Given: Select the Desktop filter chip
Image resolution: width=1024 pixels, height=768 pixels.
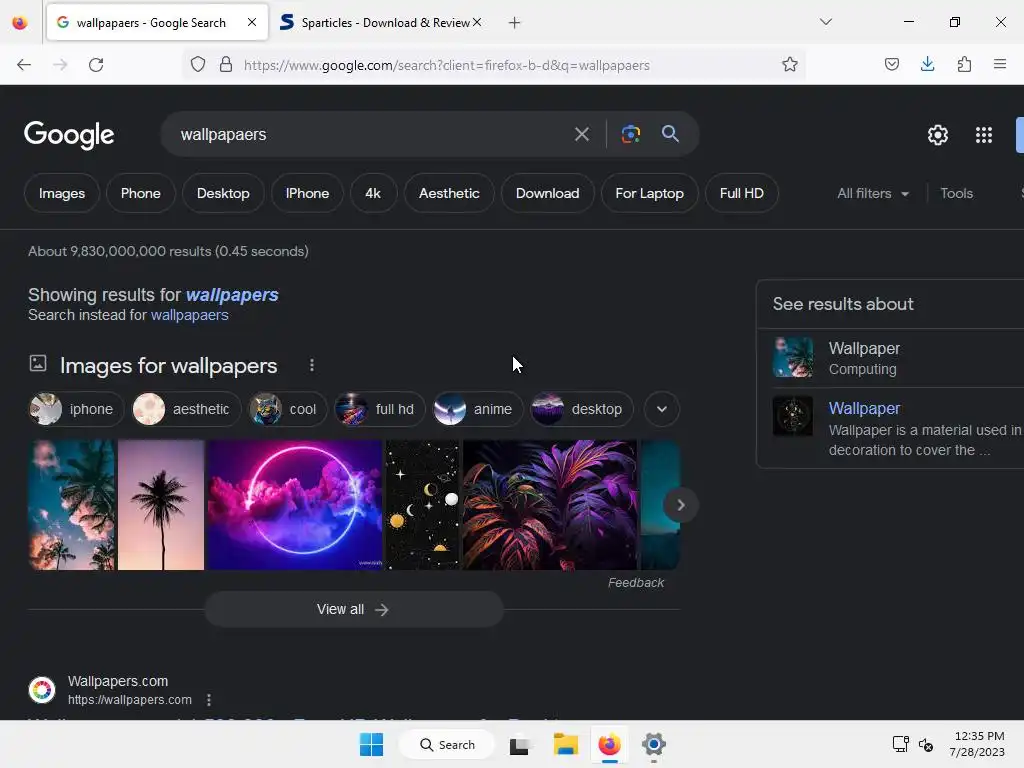Looking at the screenshot, I should (223, 193).
